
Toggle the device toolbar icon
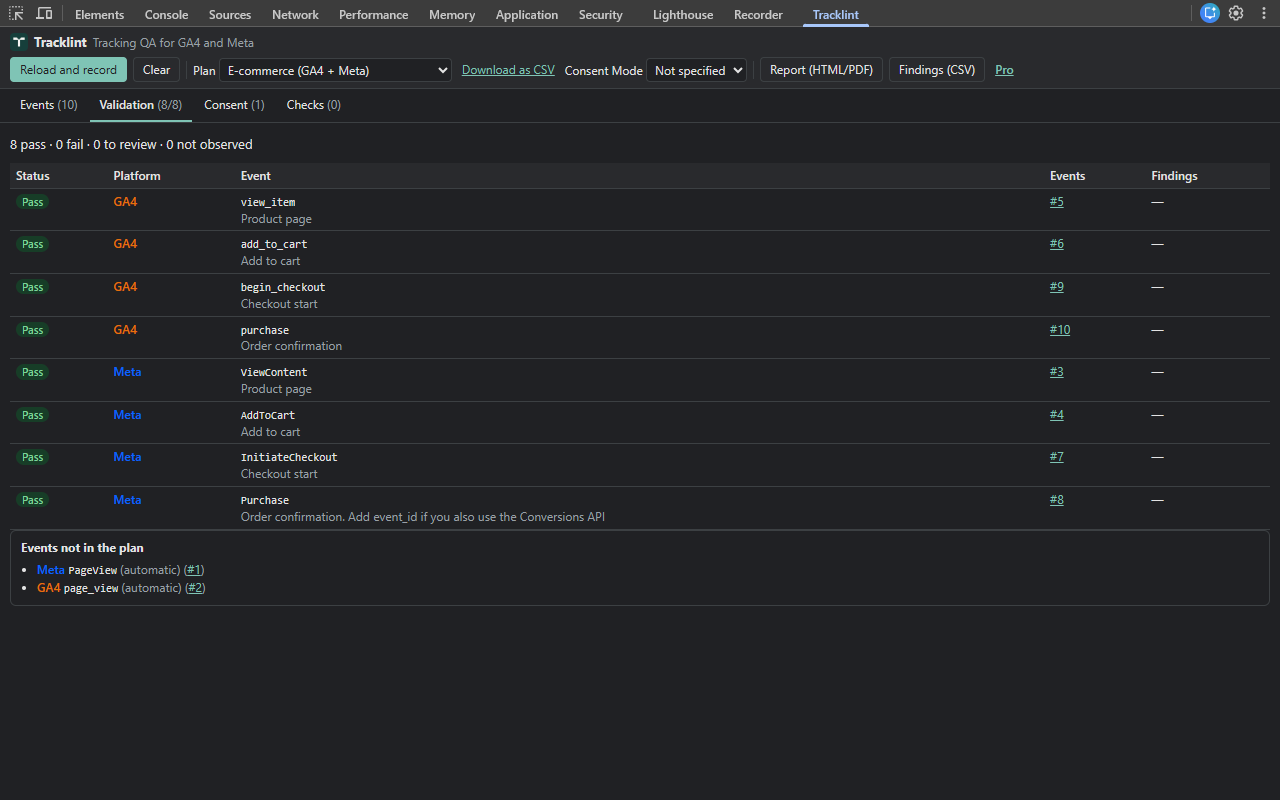pyautogui.click(x=44, y=14)
